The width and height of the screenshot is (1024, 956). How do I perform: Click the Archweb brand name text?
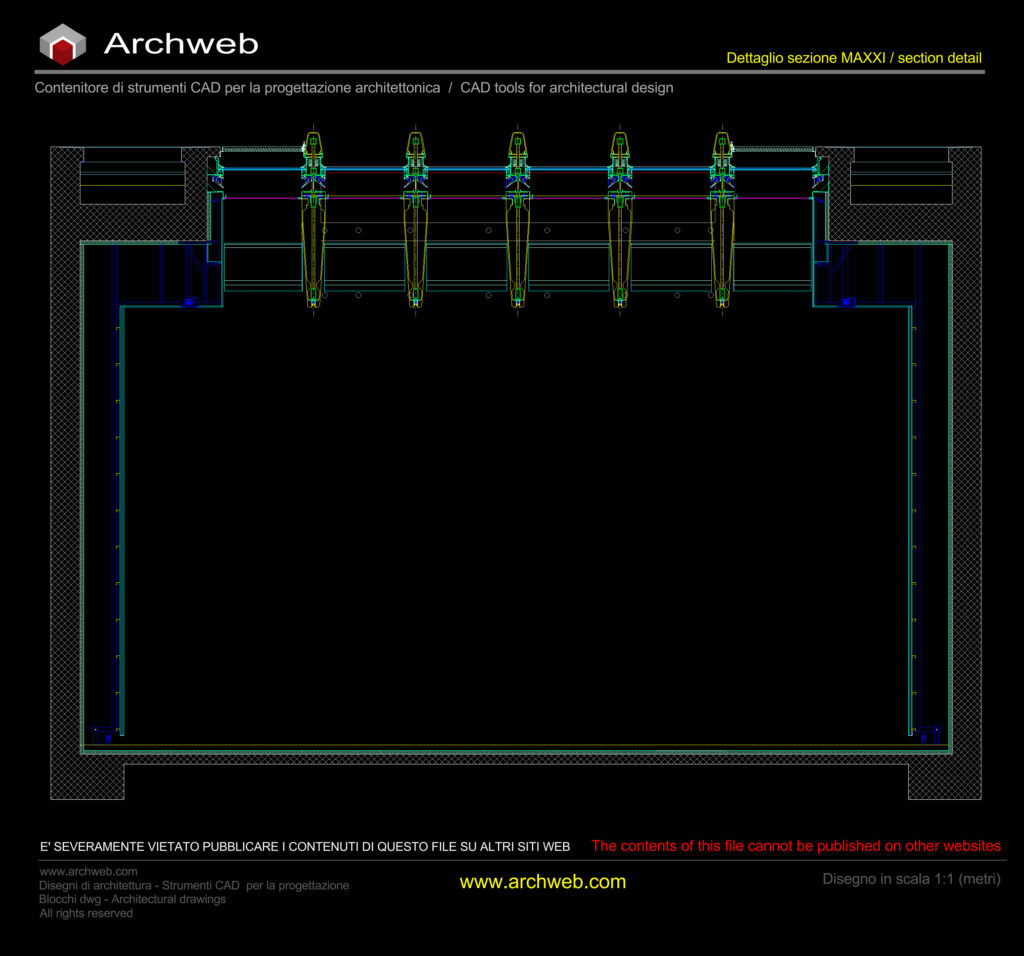[181, 44]
